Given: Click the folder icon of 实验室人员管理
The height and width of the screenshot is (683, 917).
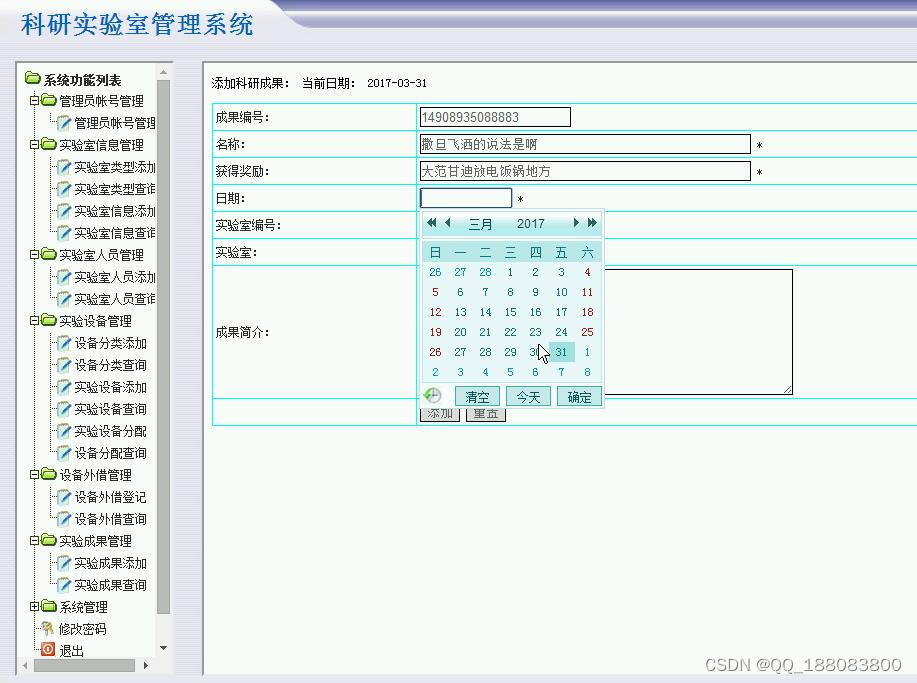Looking at the screenshot, I should click(47, 255).
